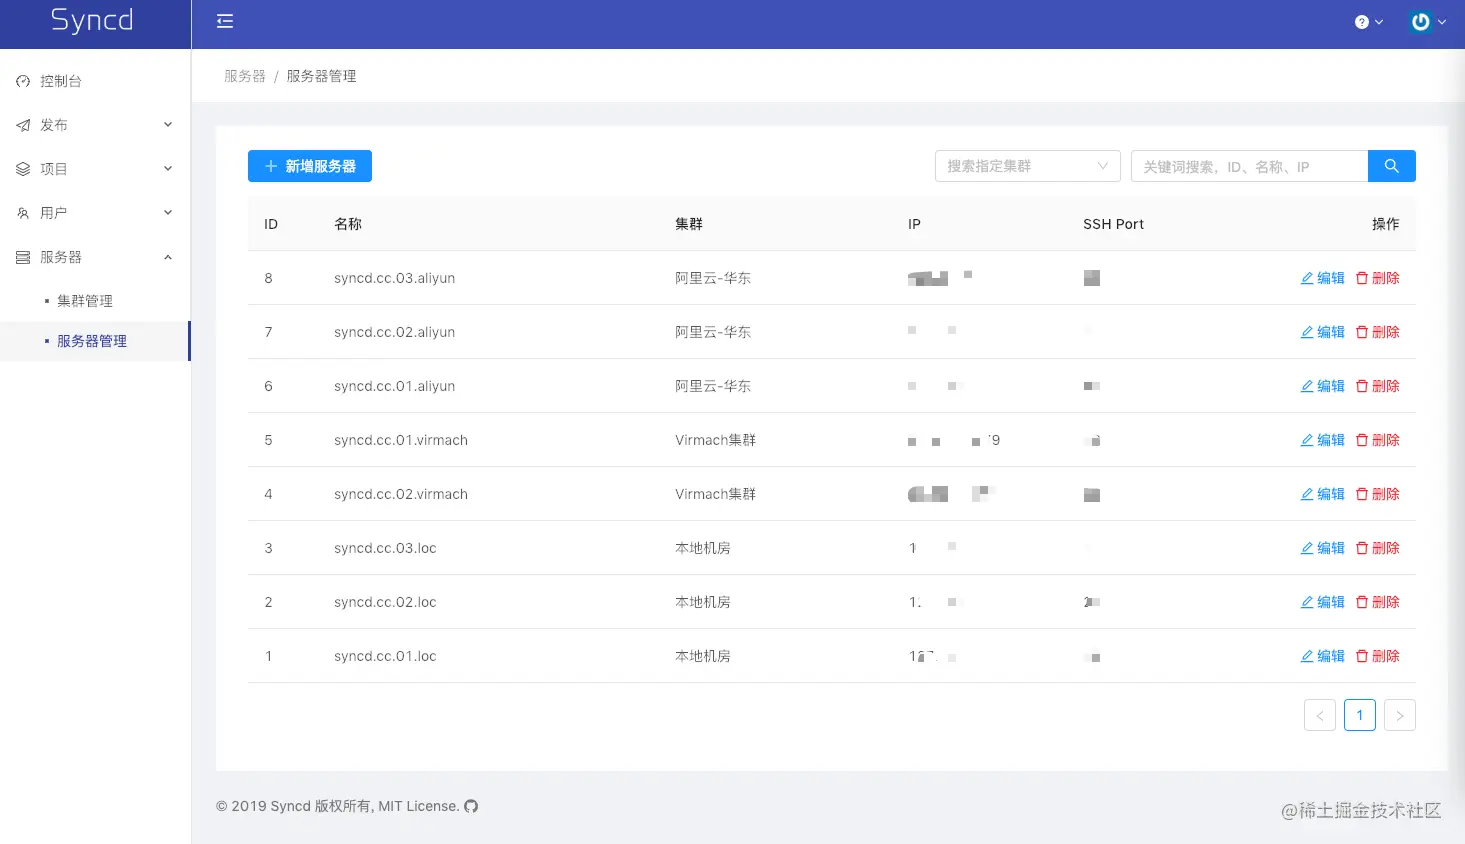Delete server syncd.cc.03.loc
Screen dimensions: 1465x844
(1377, 548)
